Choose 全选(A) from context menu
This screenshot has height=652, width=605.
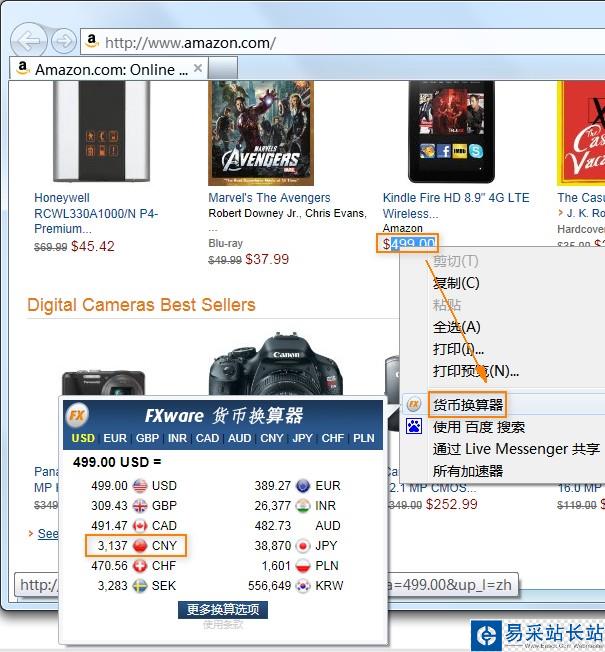click(457, 327)
